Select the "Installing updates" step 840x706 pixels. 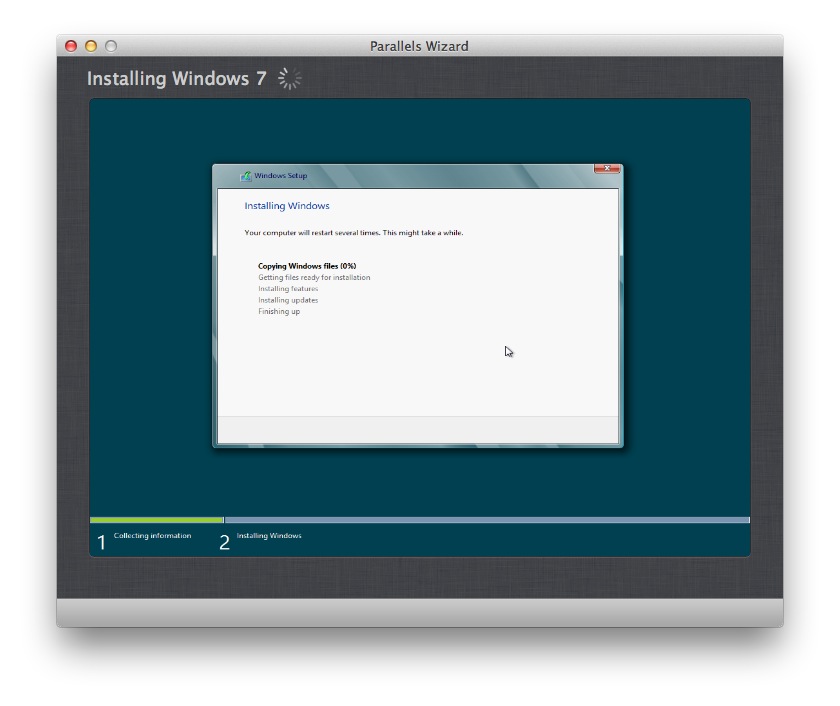288,300
